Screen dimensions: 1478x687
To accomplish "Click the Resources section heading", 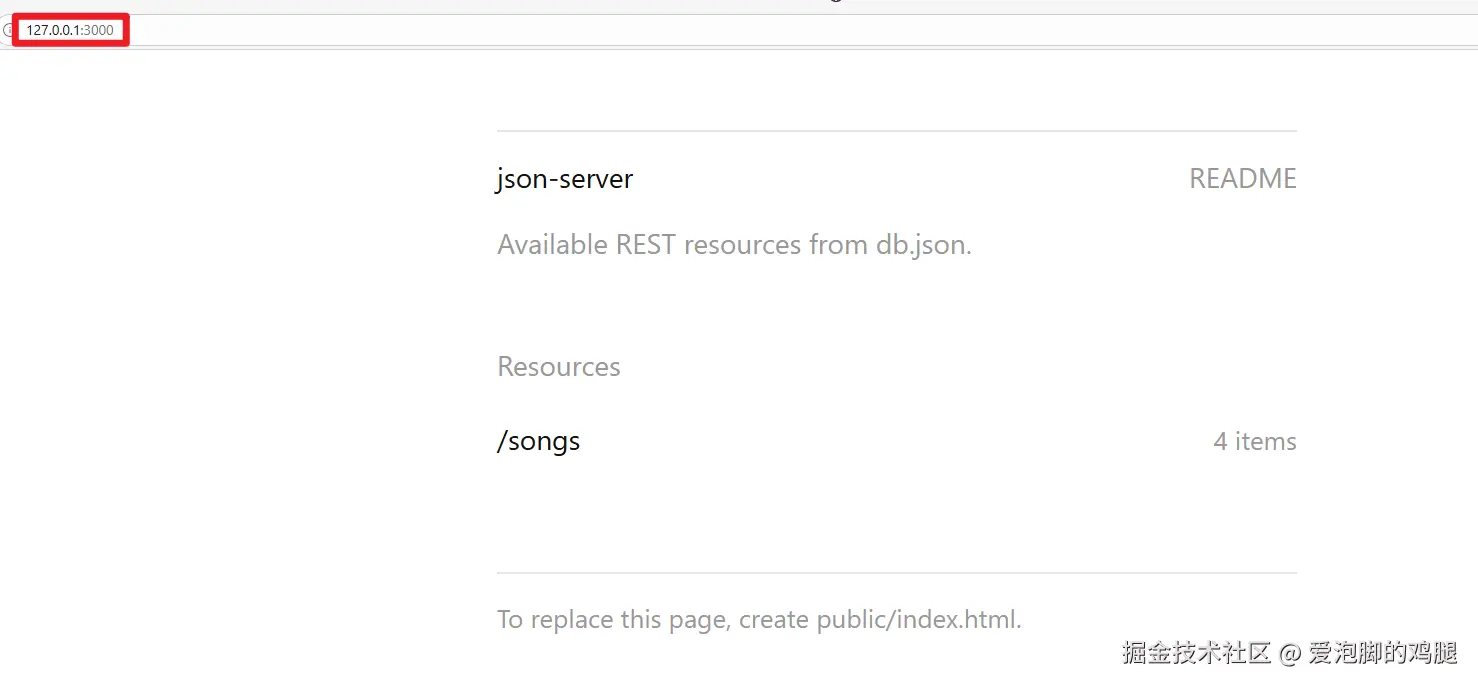I will point(559,367).
